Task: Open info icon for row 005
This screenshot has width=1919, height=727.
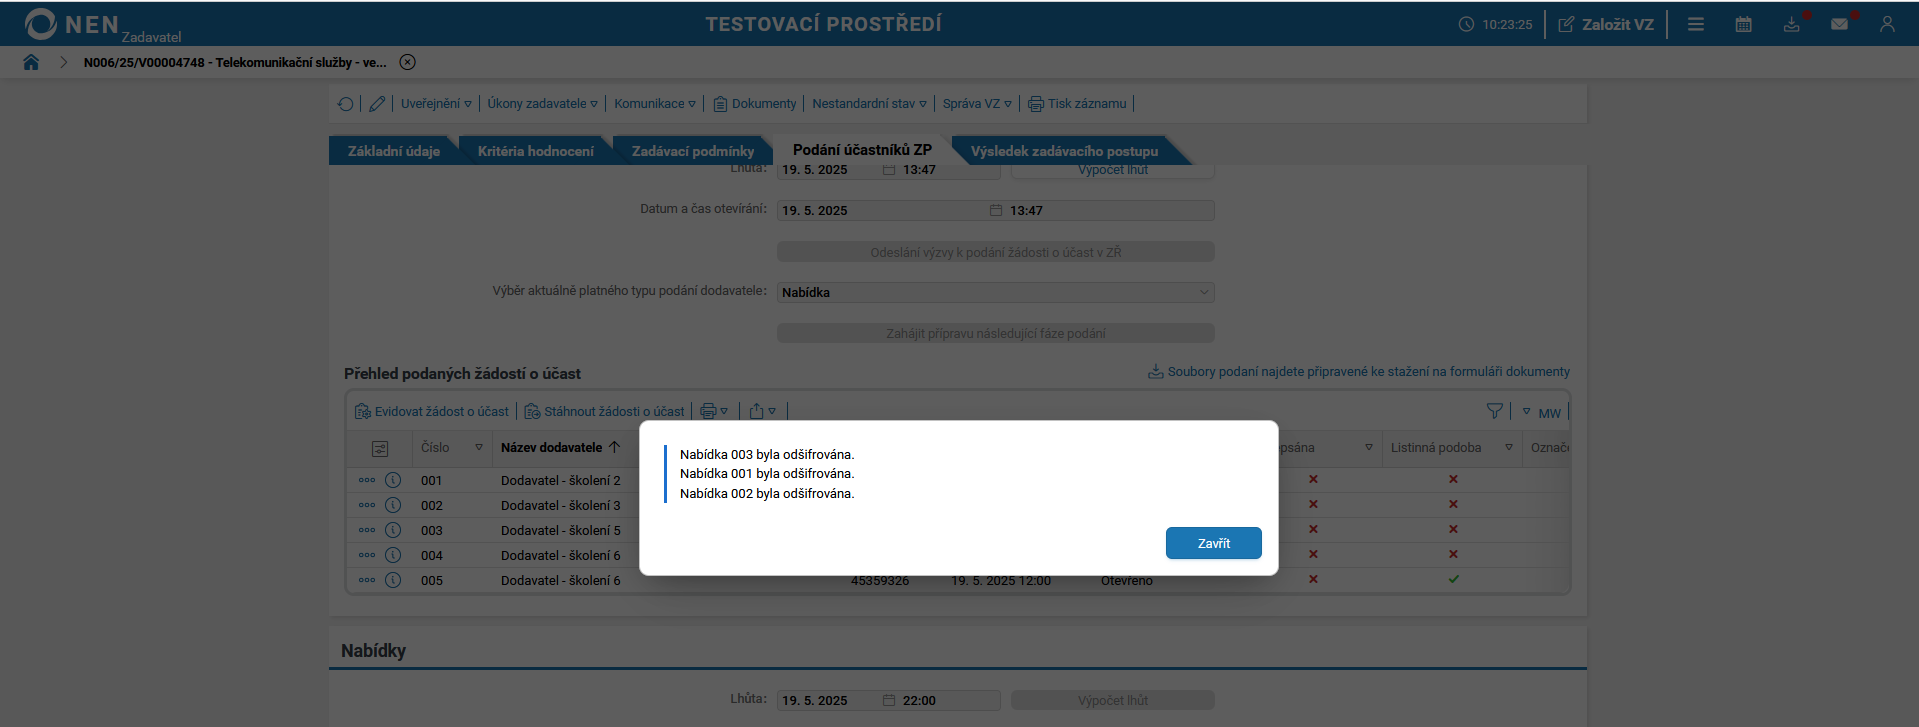Action: click(393, 580)
